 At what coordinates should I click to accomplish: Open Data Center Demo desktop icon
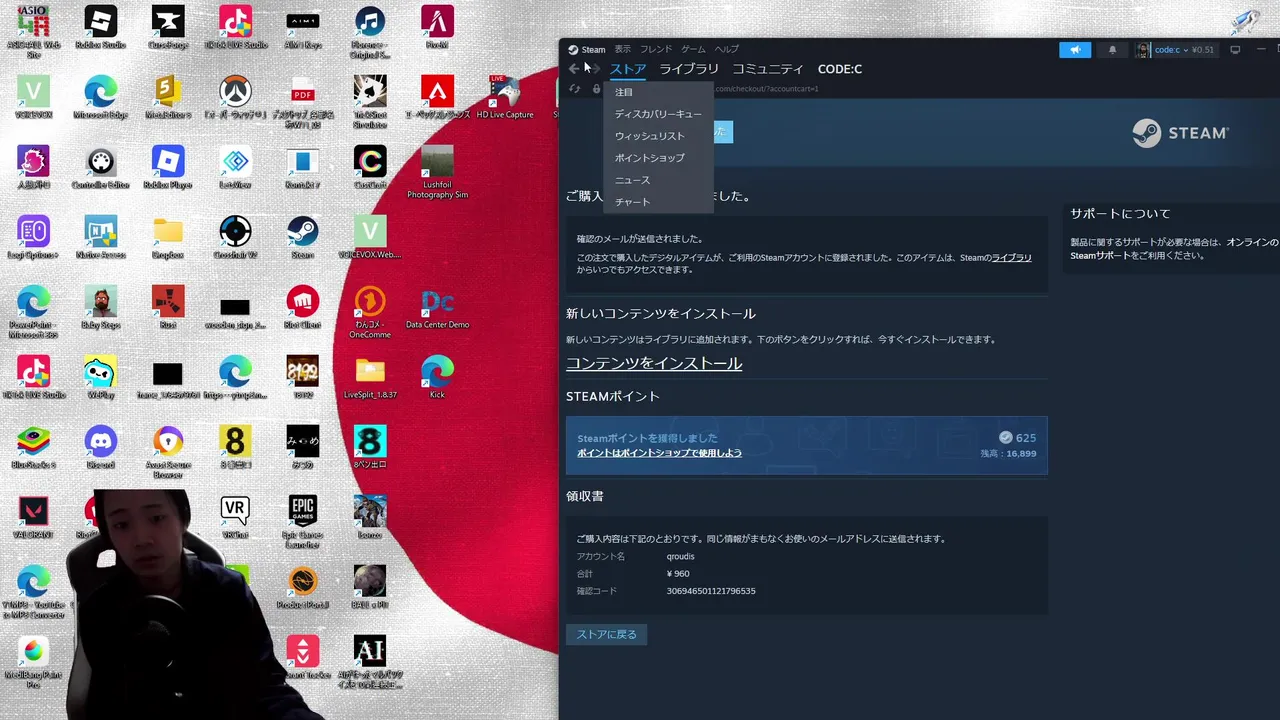click(x=437, y=309)
